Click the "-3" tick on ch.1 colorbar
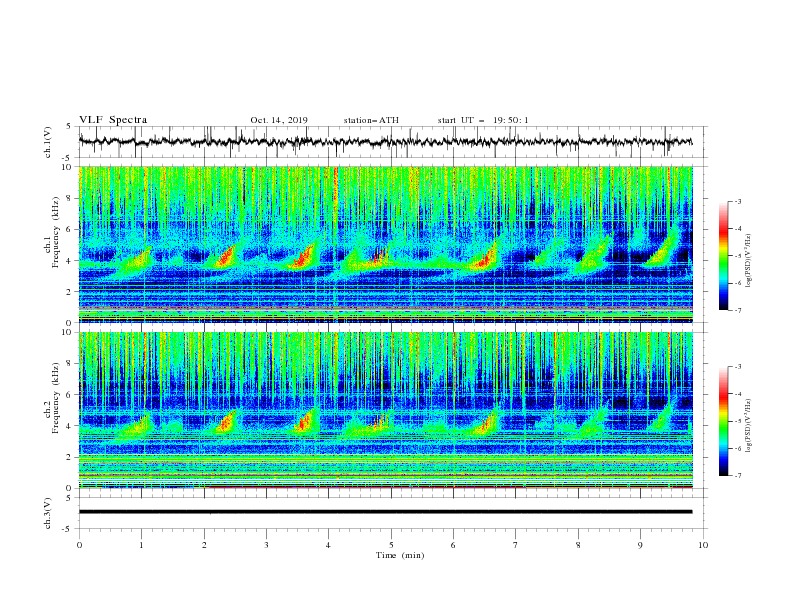The height and width of the screenshot is (612, 792). click(x=738, y=201)
